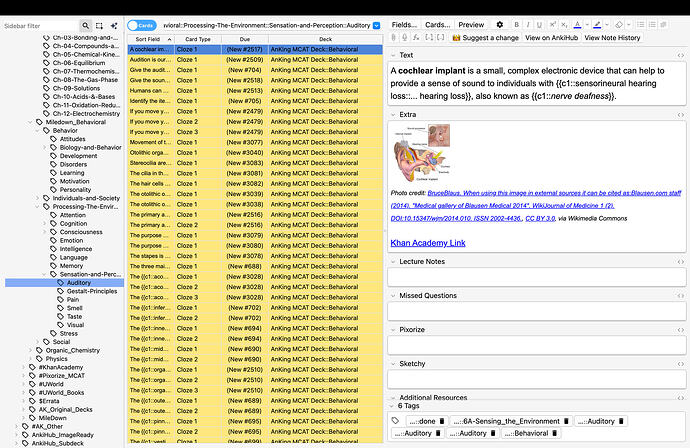Remove the done tag
Image resolution: width=690 pixels, height=448 pixels.
coord(442,421)
